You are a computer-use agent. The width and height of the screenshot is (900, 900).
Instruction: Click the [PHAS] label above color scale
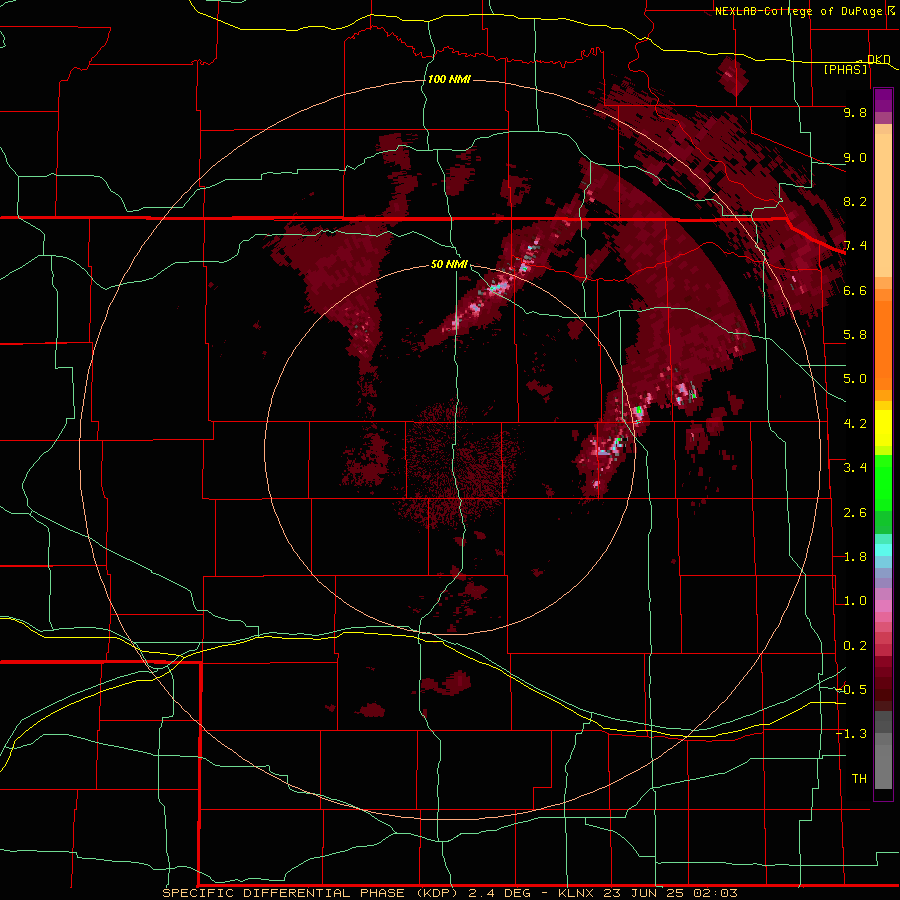845,70
